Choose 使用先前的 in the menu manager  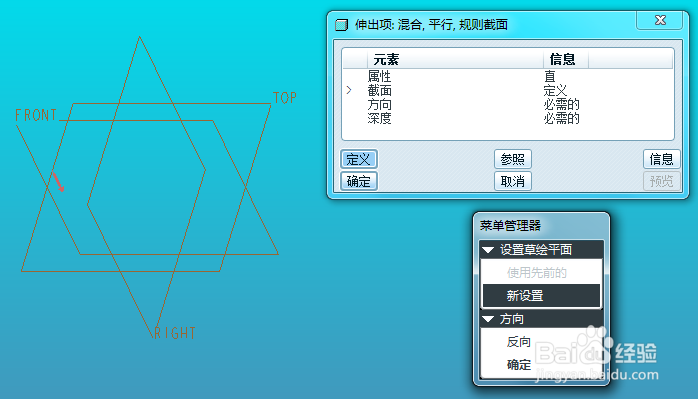[x=541, y=273]
